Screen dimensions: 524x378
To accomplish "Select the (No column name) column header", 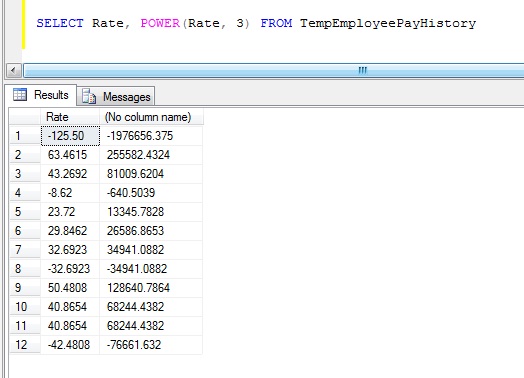I will point(151,117).
